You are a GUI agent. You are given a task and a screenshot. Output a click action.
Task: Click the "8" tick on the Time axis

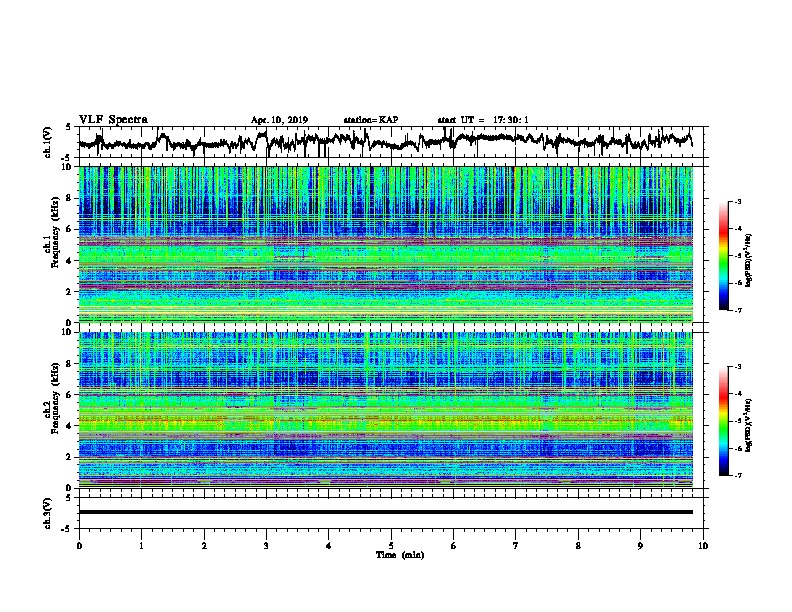click(x=578, y=546)
